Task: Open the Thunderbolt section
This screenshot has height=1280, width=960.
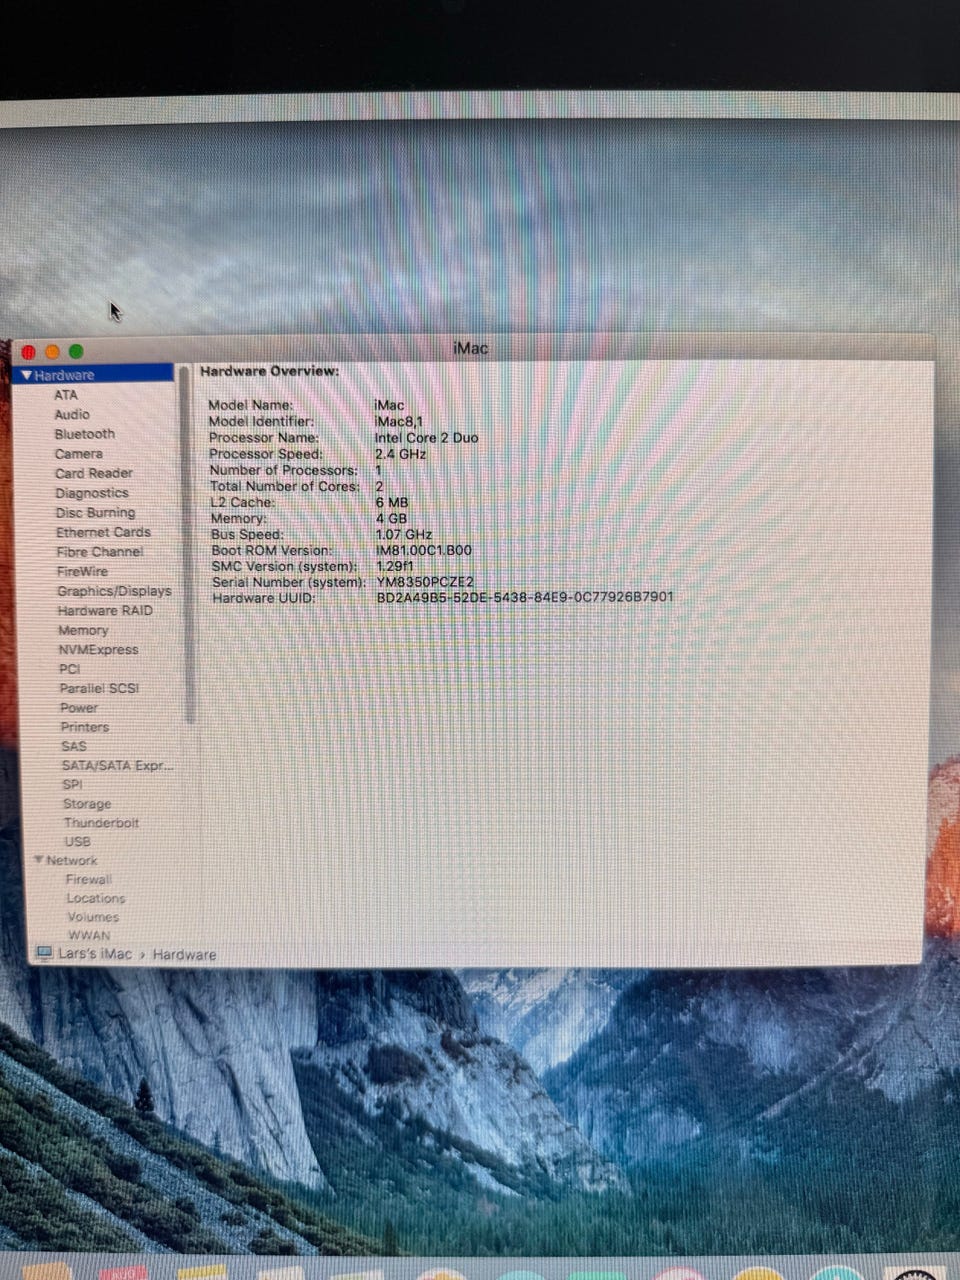Action: tap(102, 822)
